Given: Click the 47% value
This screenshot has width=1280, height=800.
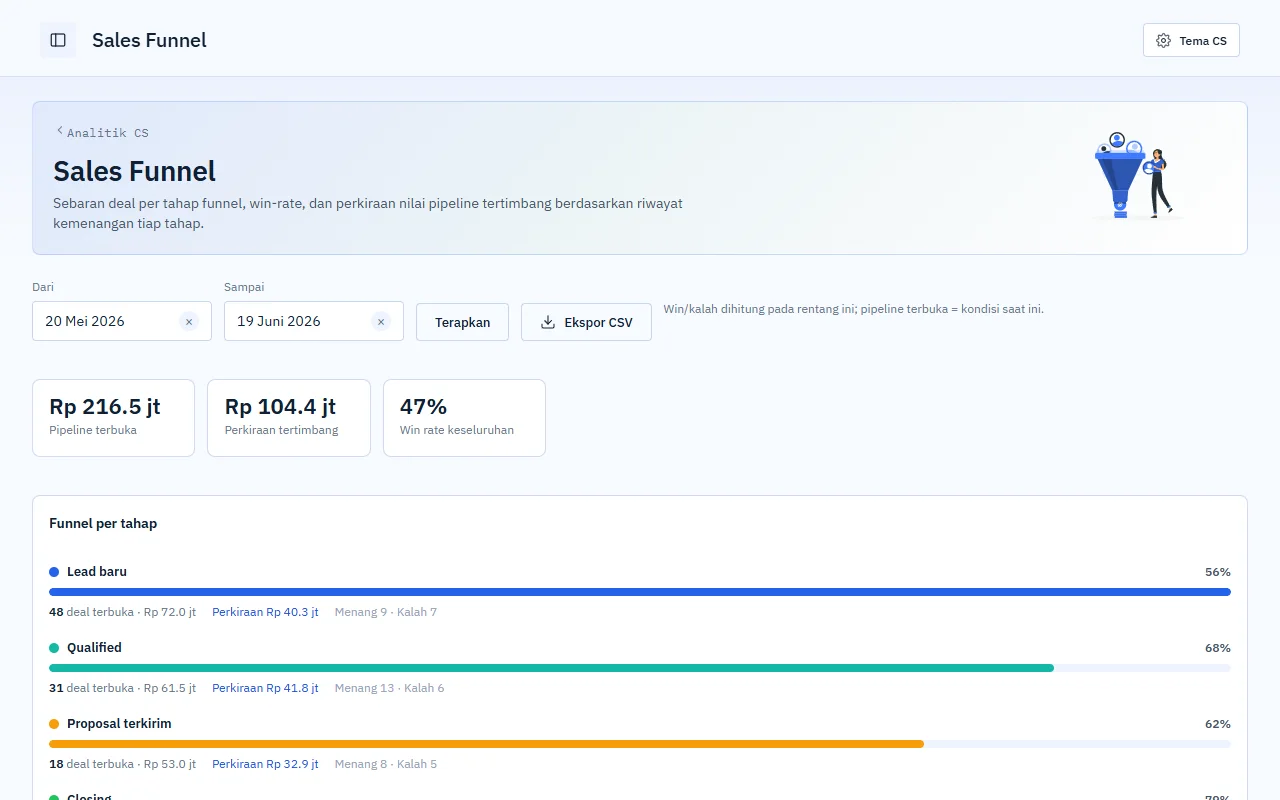Looking at the screenshot, I should [x=423, y=406].
